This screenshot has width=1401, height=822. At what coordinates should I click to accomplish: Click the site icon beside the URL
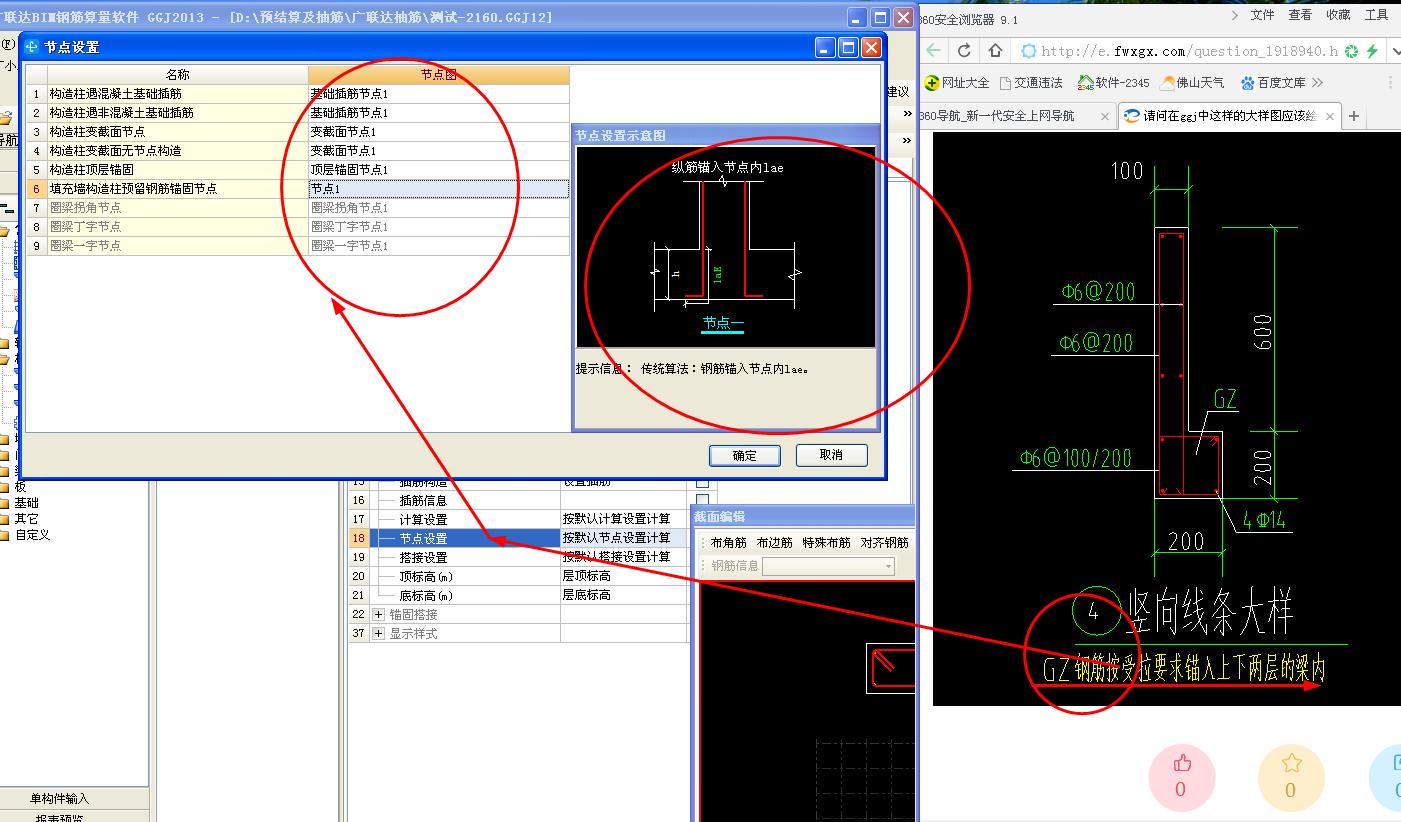(1029, 51)
